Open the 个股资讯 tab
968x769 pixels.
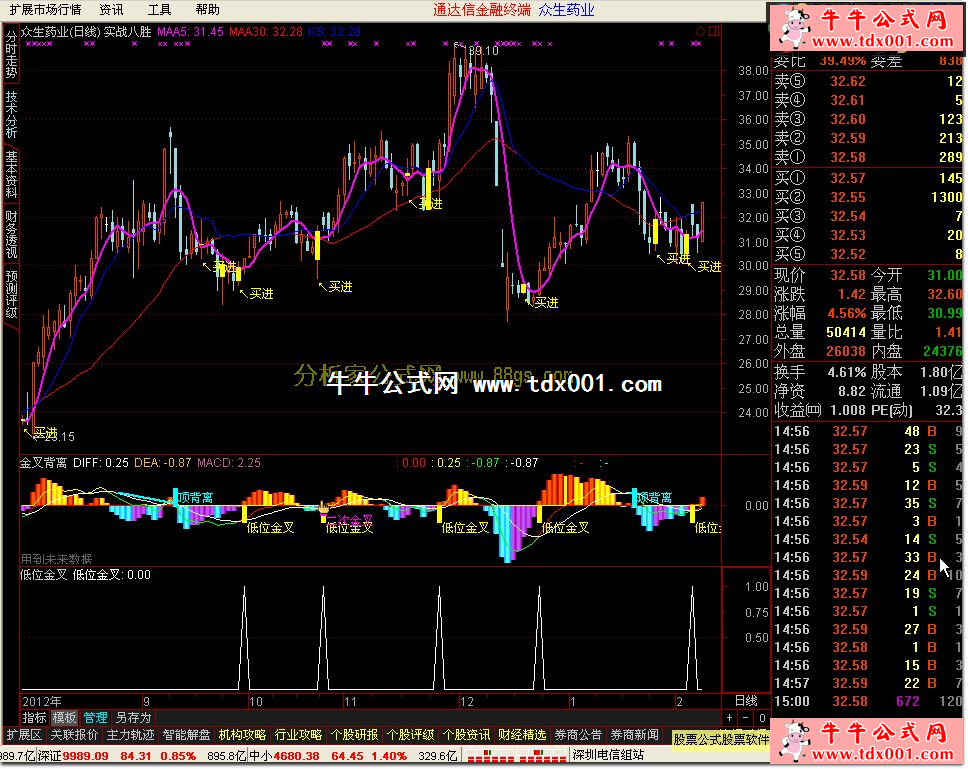point(466,735)
